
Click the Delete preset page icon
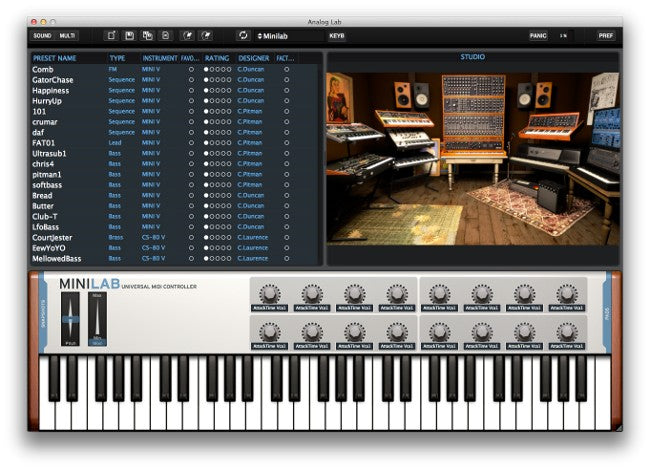(x=165, y=36)
